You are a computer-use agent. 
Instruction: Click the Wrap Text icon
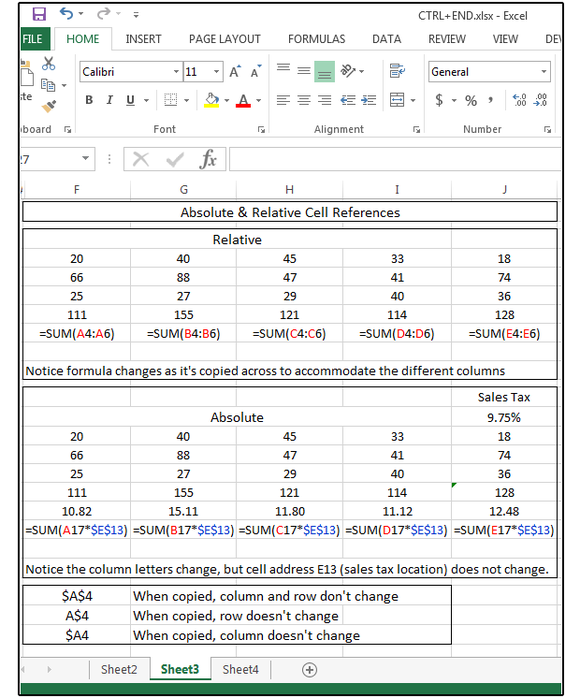tap(397, 71)
